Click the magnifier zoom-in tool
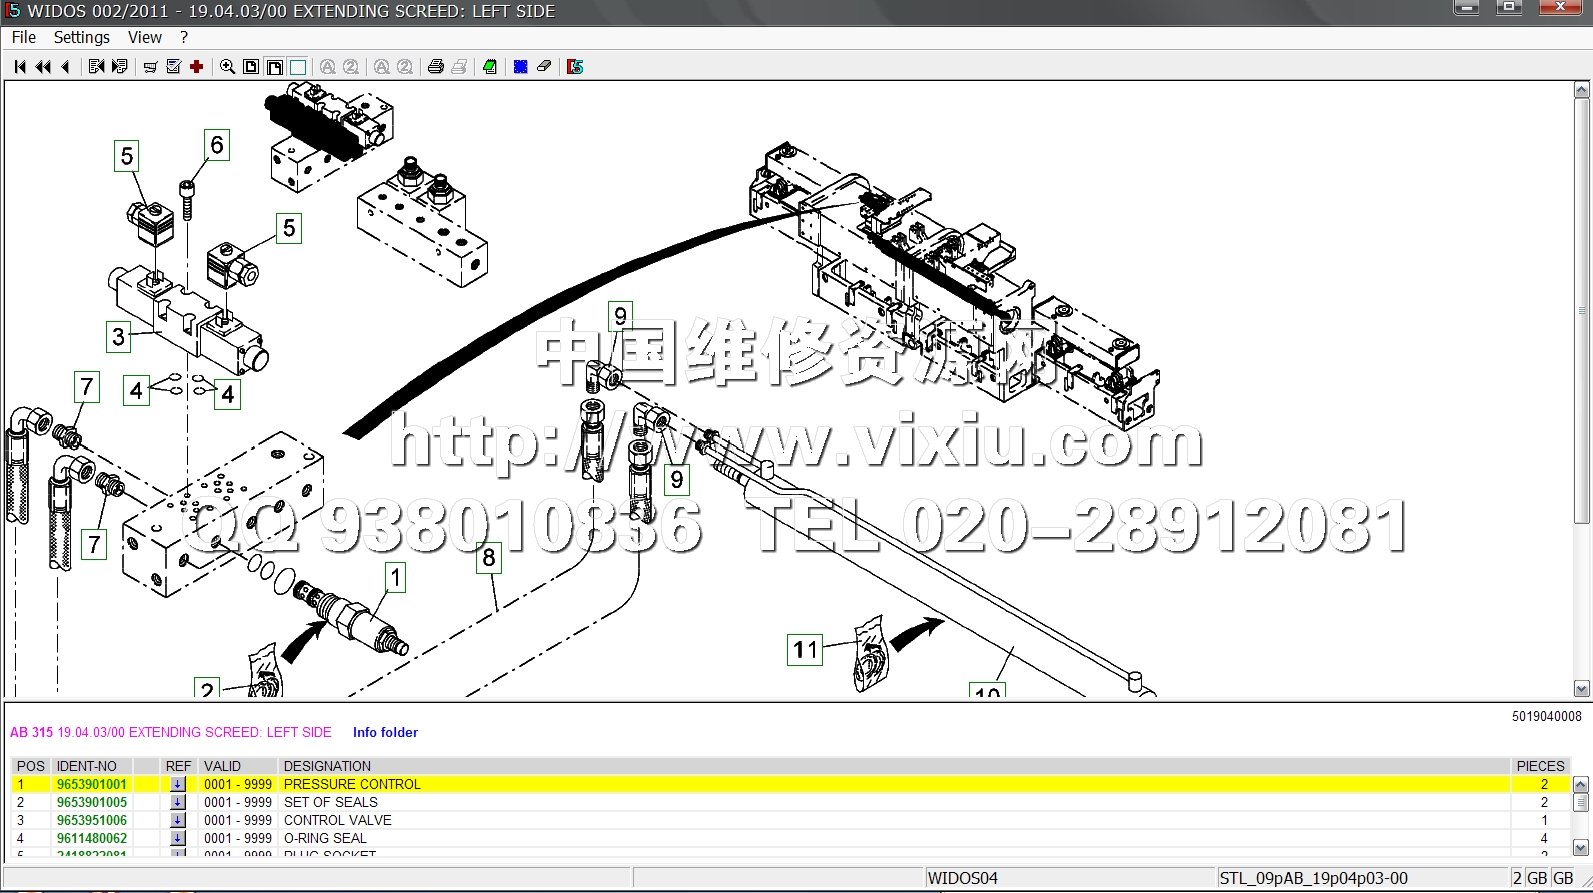The image size is (1593, 893). click(227, 67)
